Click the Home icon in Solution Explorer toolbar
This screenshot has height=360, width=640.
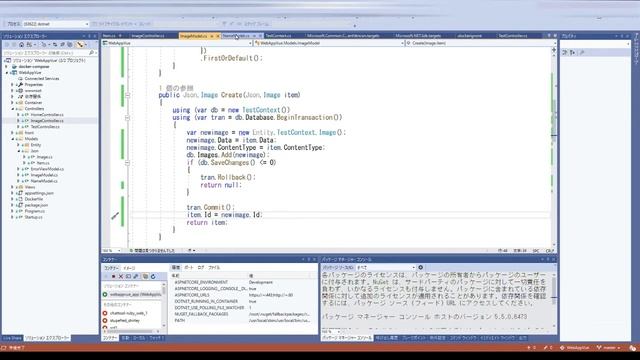pos(22,44)
